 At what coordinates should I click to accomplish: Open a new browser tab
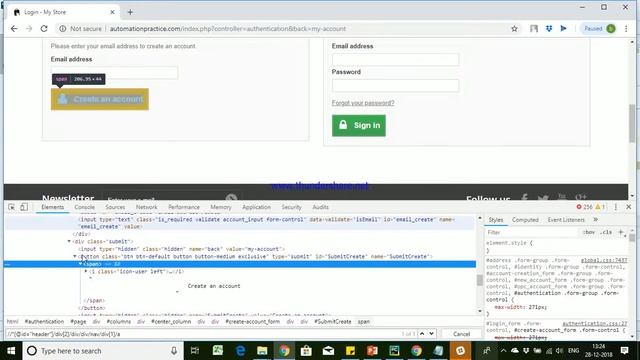click(130, 12)
